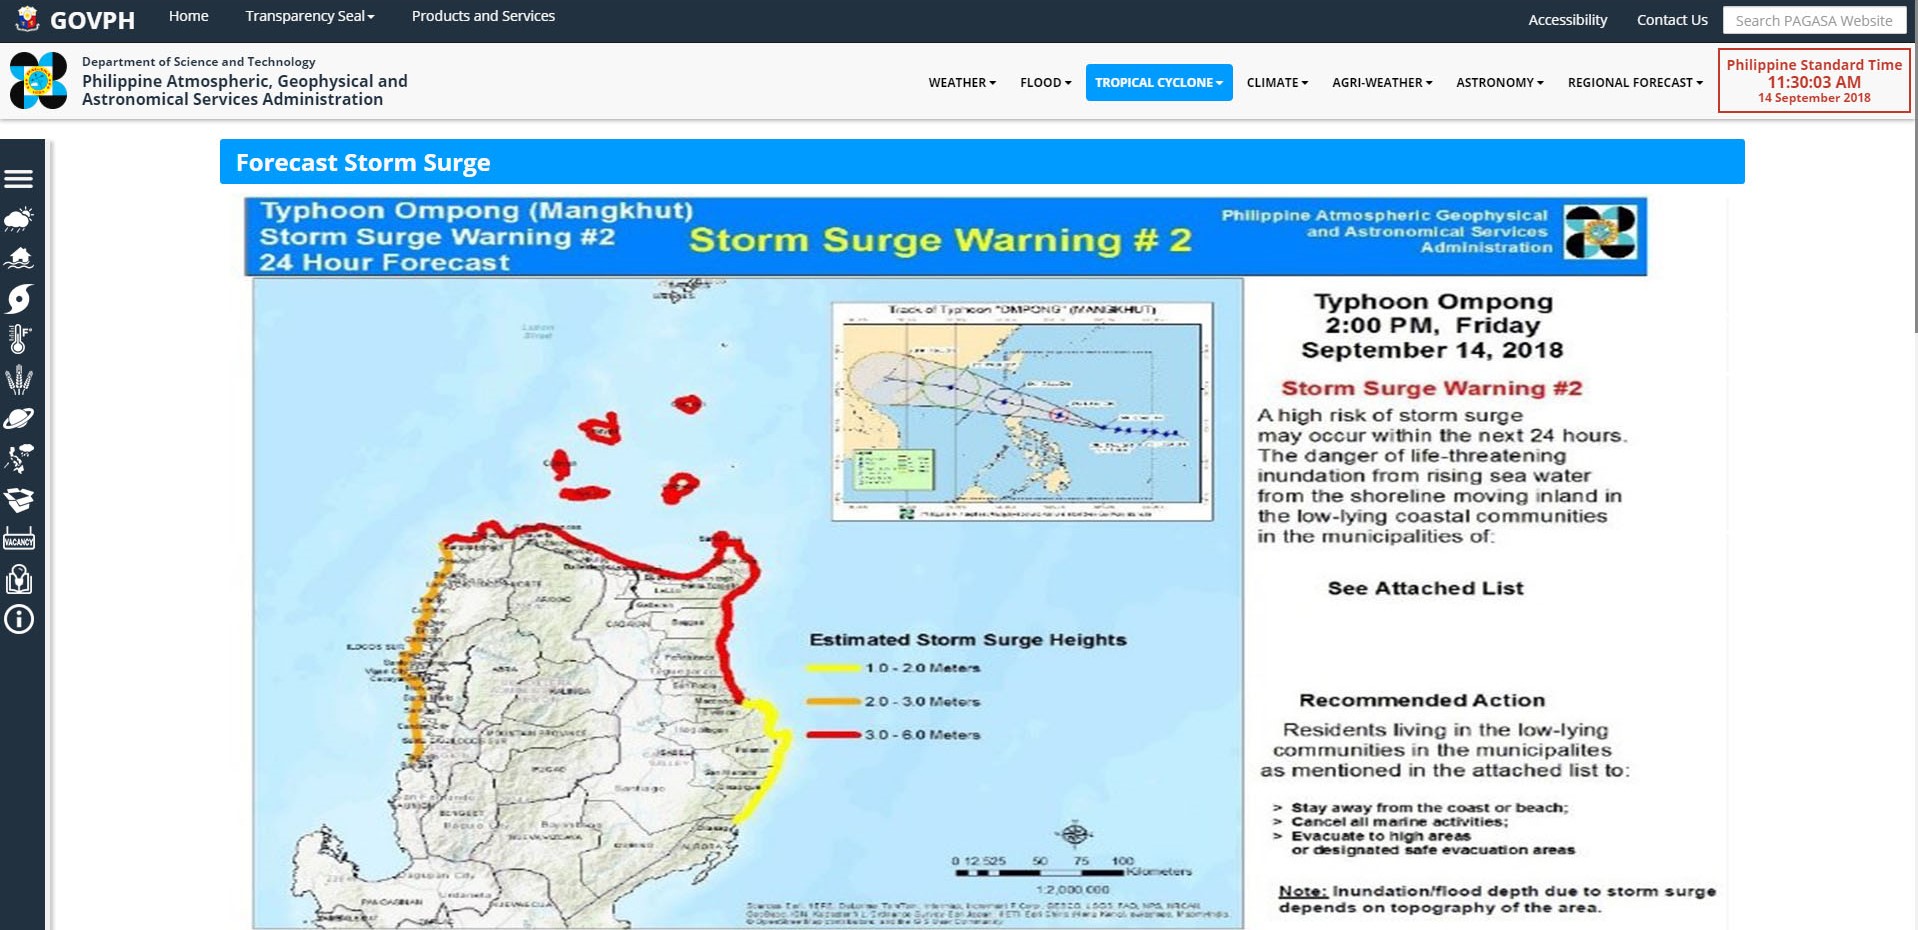
Task: Click the thermometer climate sidebar icon
Action: (x=19, y=340)
